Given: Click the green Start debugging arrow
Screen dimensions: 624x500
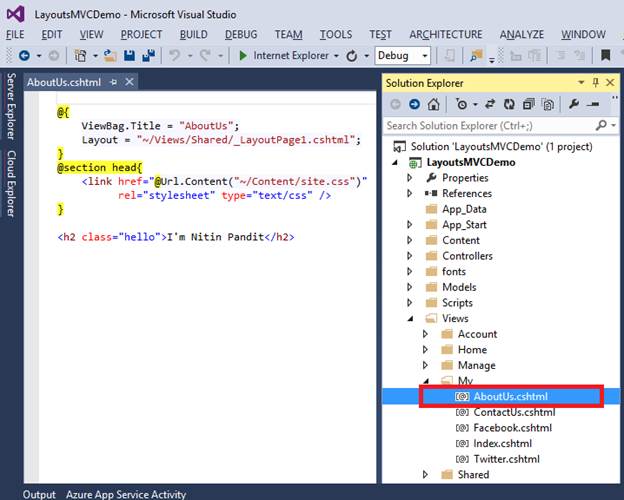Looking at the screenshot, I should tap(243, 56).
